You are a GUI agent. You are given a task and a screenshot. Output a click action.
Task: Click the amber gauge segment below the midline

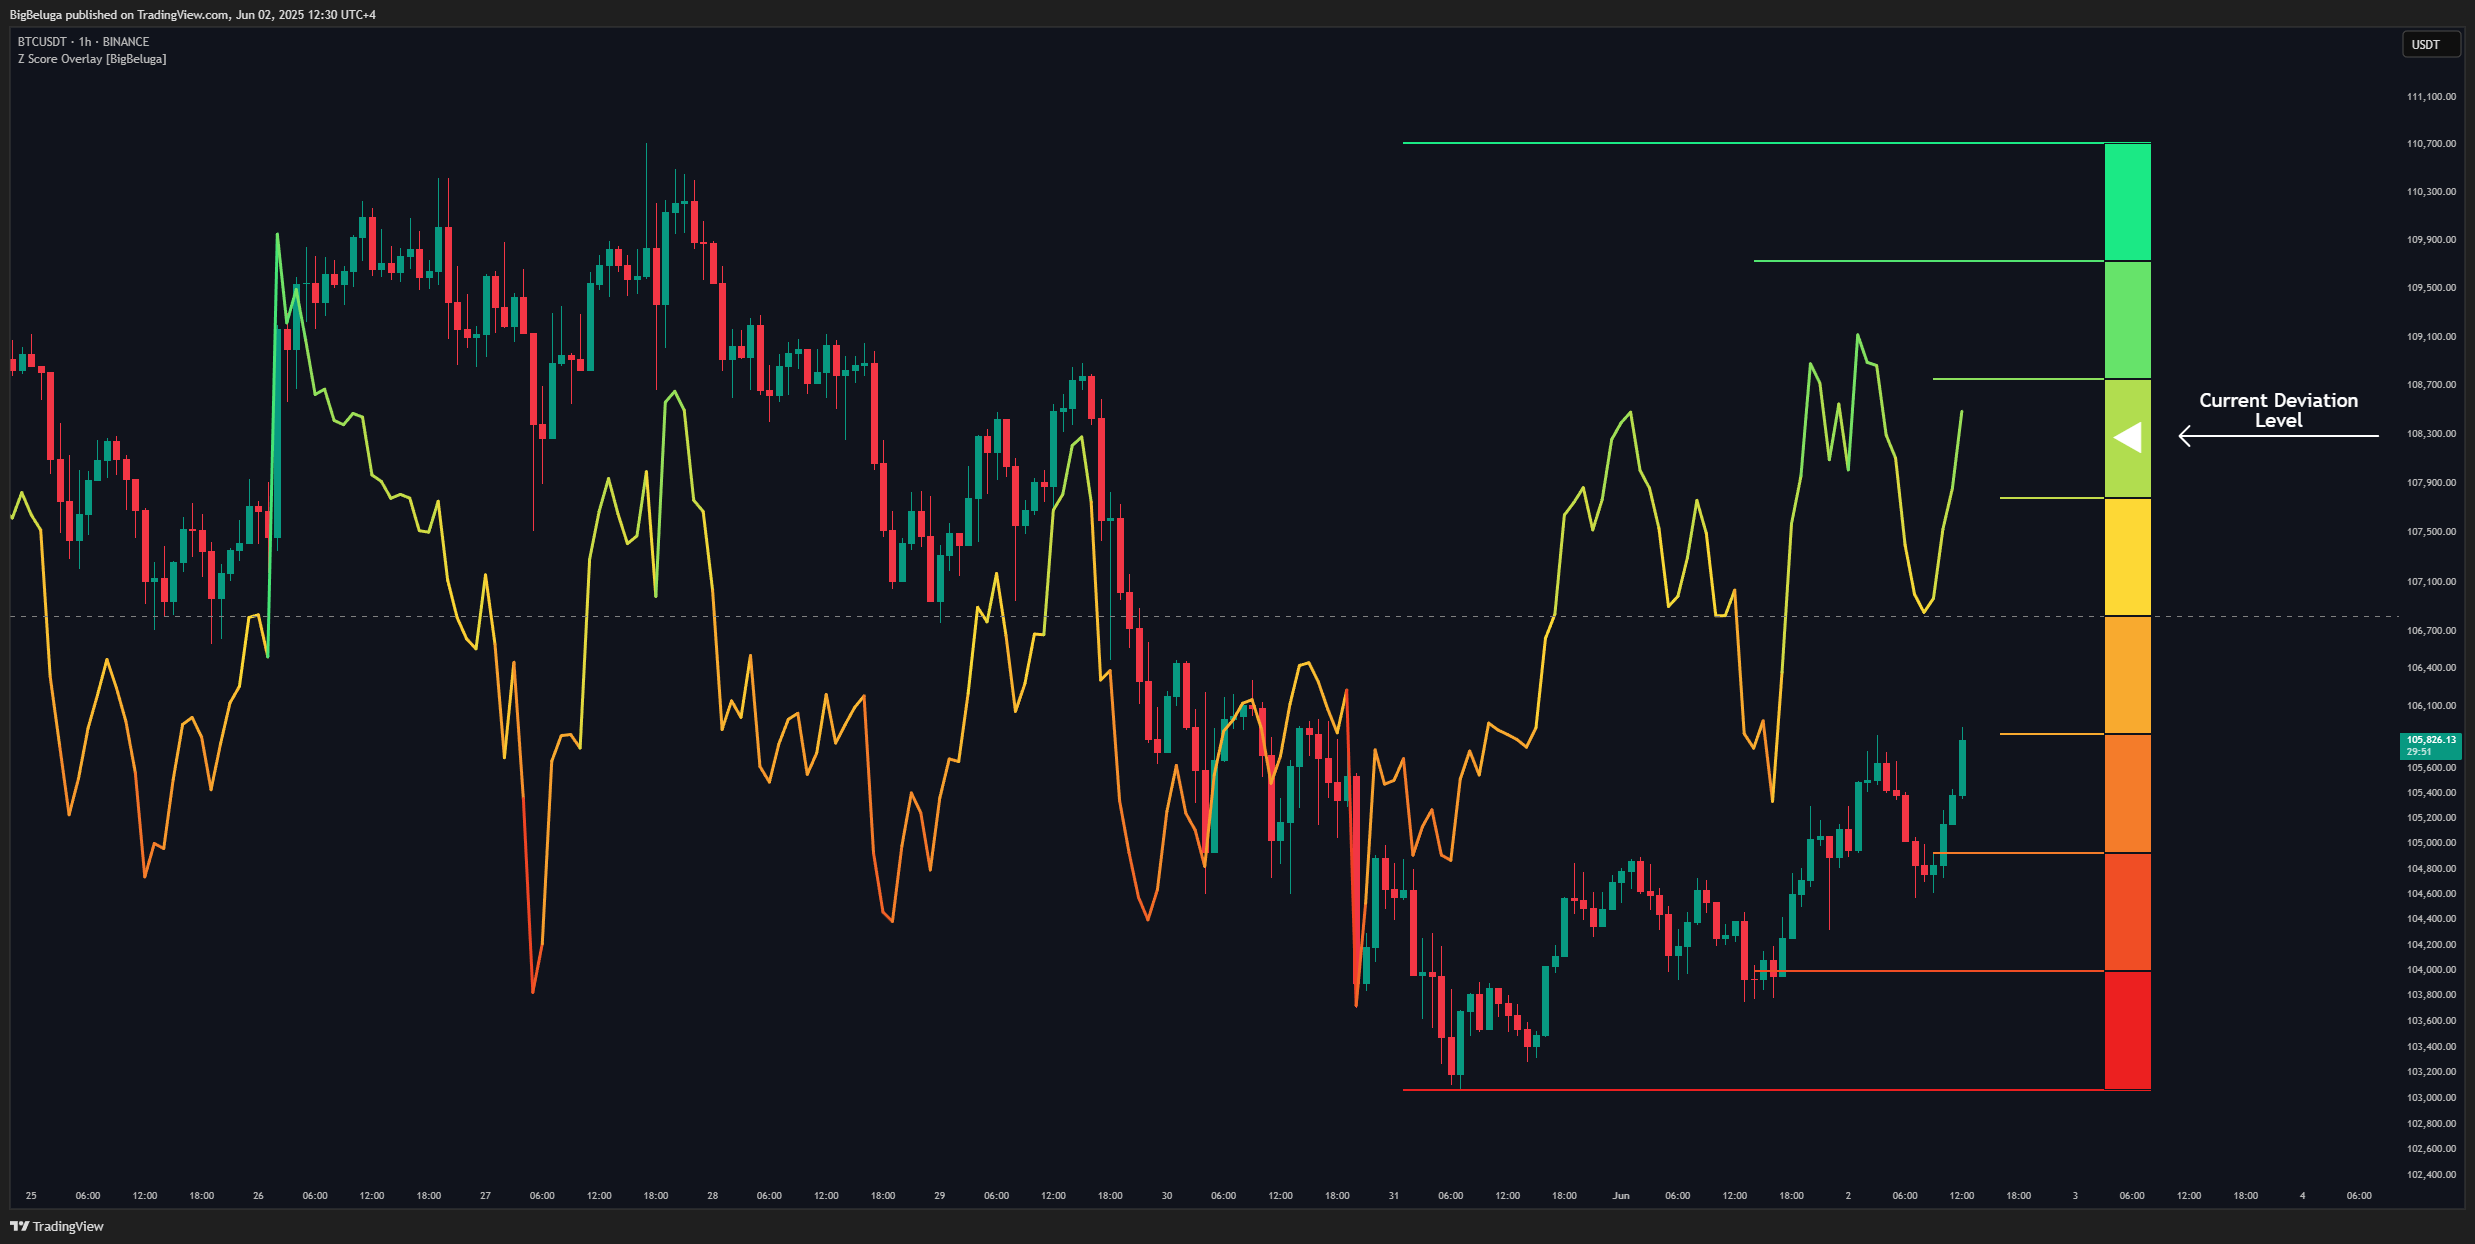coord(2127,675)
